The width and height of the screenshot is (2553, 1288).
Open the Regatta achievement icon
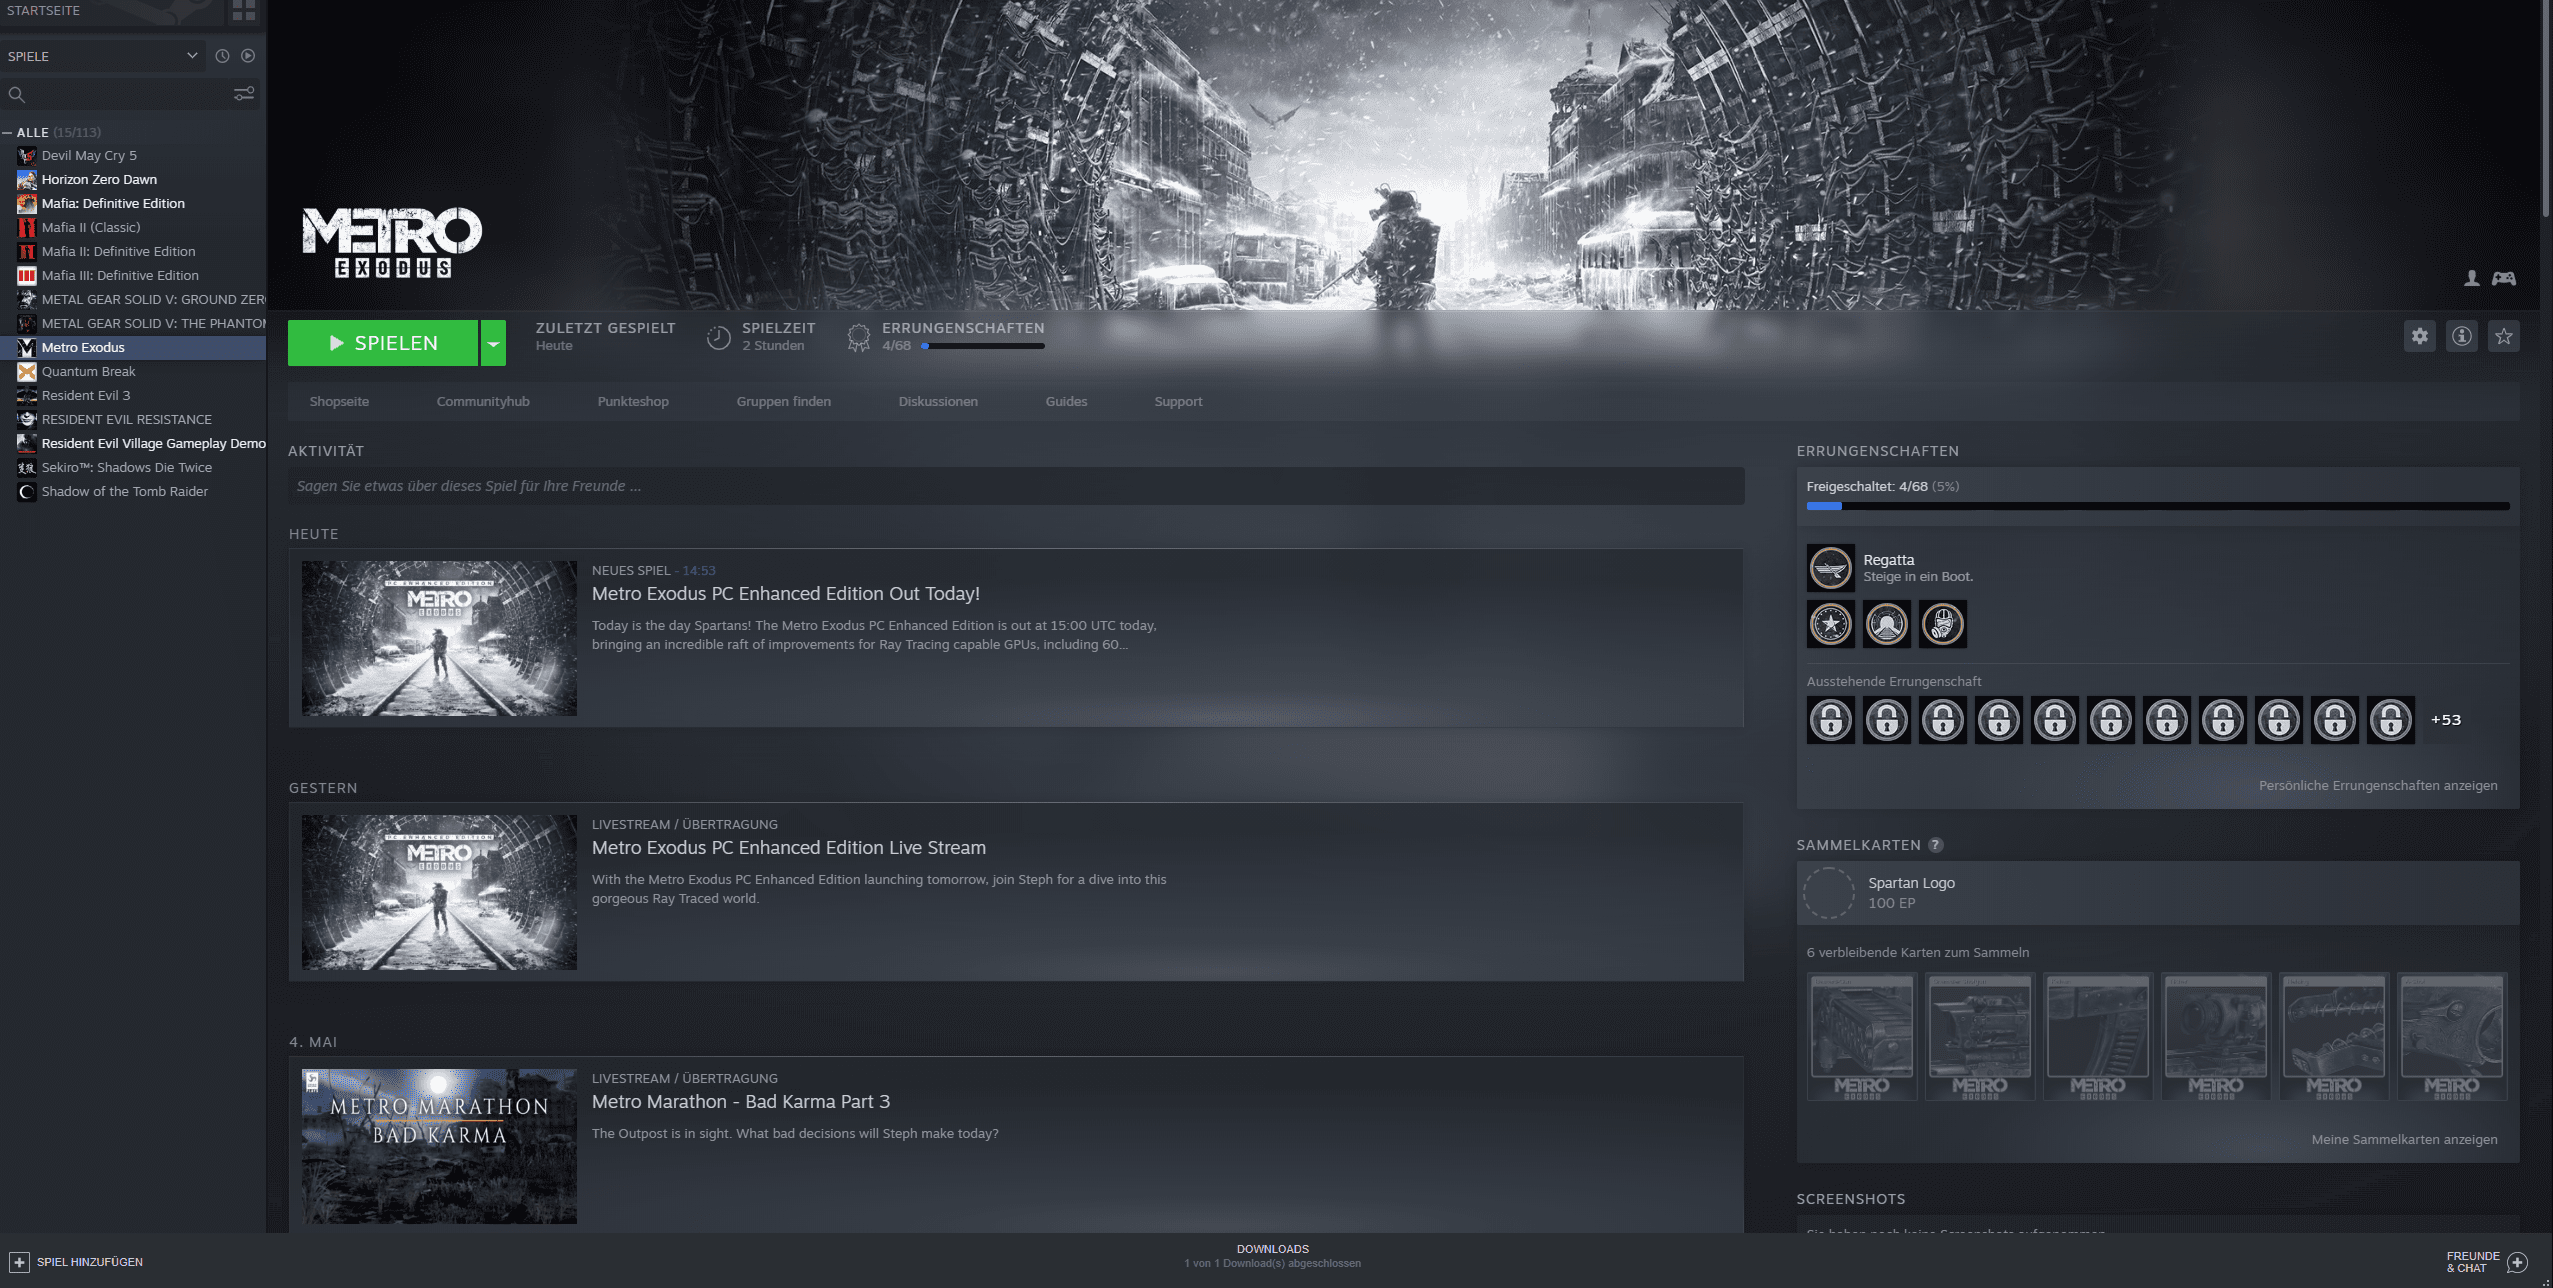pos(1831,568)
